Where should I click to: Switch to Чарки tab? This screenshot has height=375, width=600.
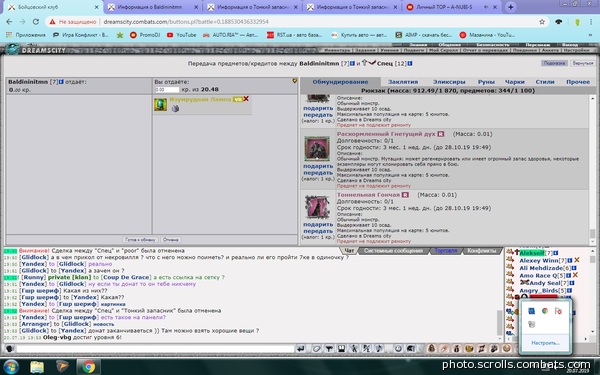tap(515, 82)
